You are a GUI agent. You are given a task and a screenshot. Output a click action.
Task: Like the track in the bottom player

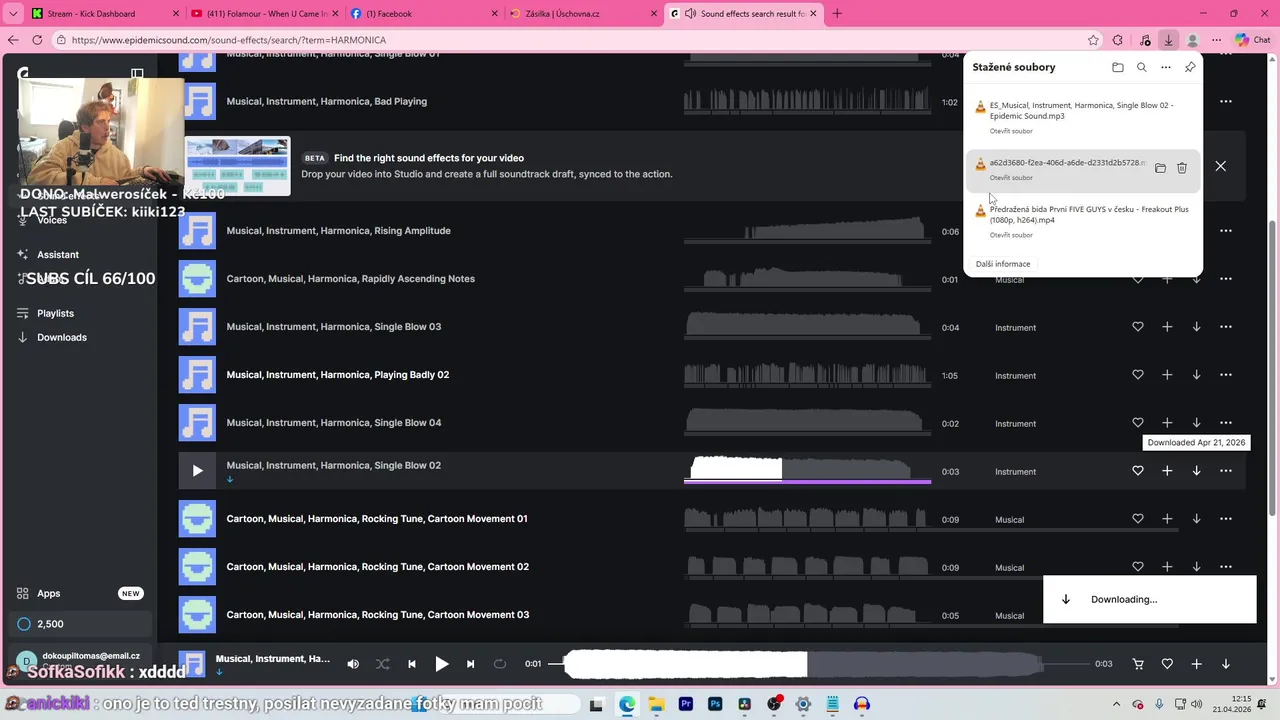[1167, 664]
